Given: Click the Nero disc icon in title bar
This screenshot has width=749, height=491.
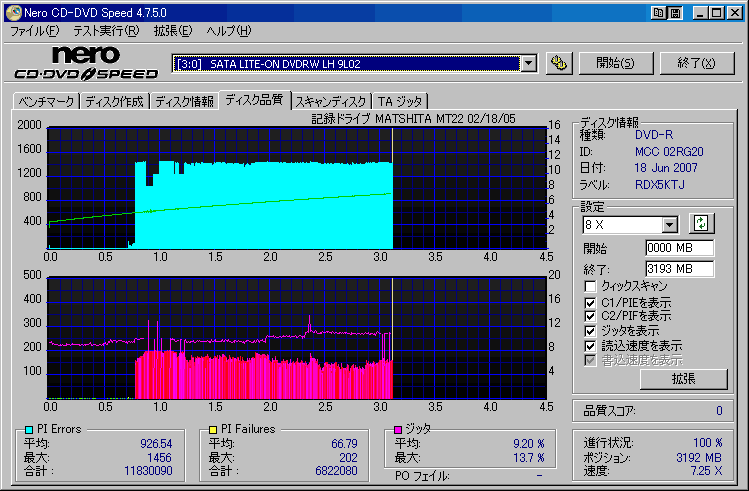Looking at the screenshot, I should [x=13, y=12].
